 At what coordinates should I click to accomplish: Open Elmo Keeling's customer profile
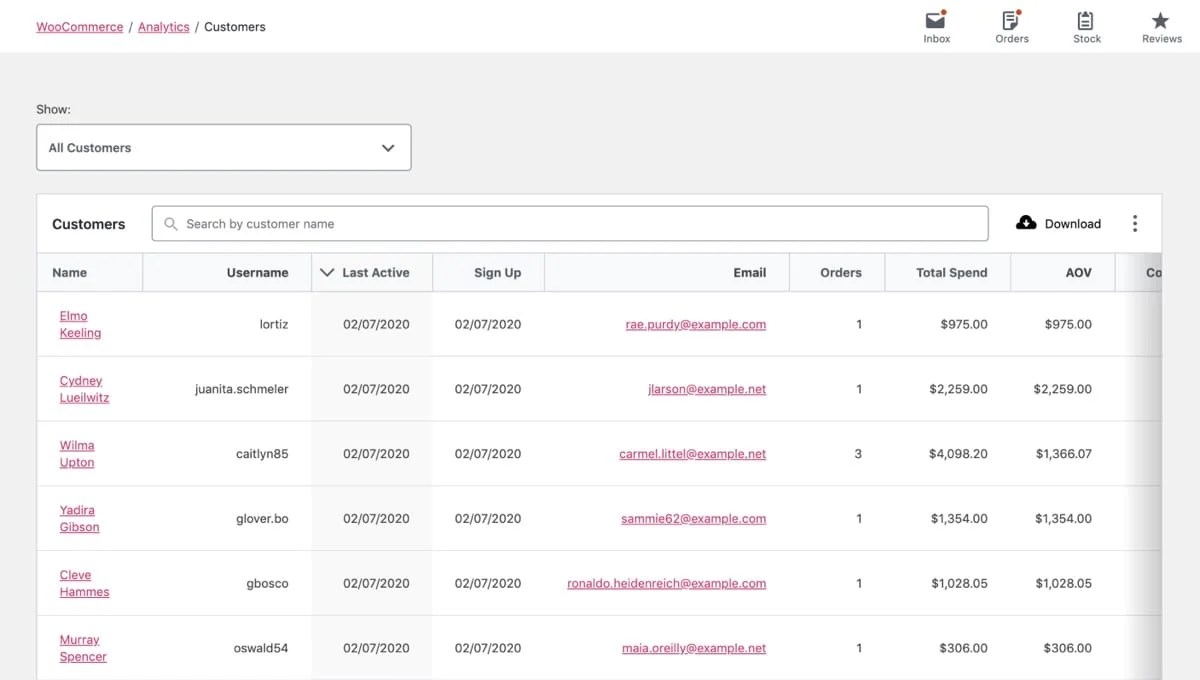79,324
